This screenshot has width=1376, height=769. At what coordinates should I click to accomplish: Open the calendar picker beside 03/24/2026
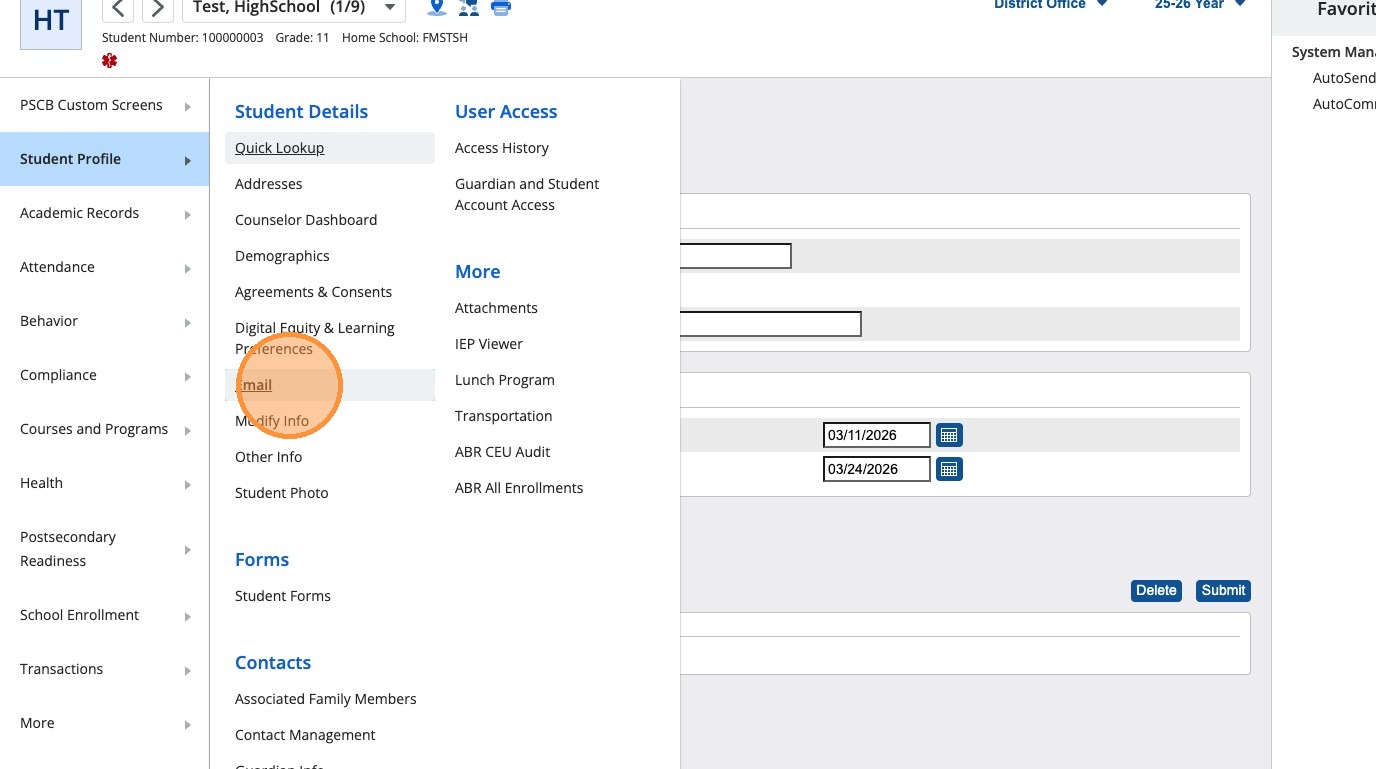click(x=949, y=469)
